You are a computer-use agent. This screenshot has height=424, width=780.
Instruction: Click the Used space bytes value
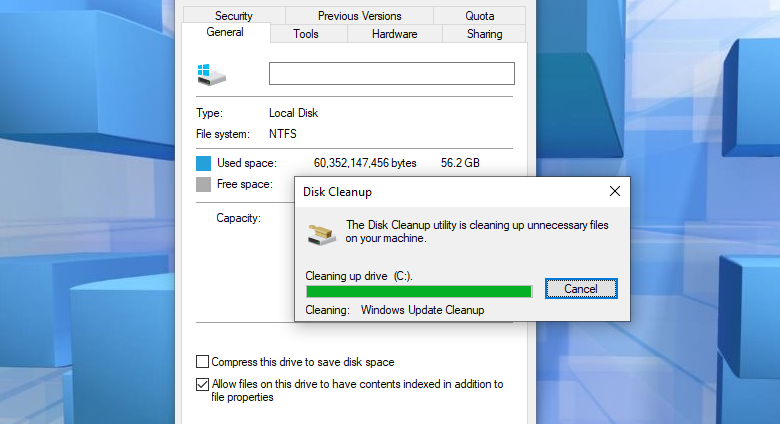click(365, 163)
